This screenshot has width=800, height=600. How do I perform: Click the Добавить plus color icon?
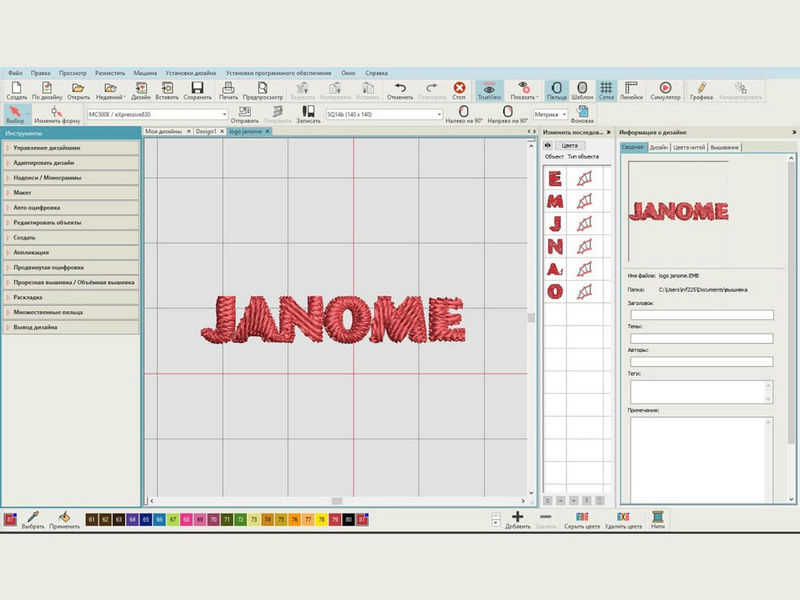click(x=518, y=520)
